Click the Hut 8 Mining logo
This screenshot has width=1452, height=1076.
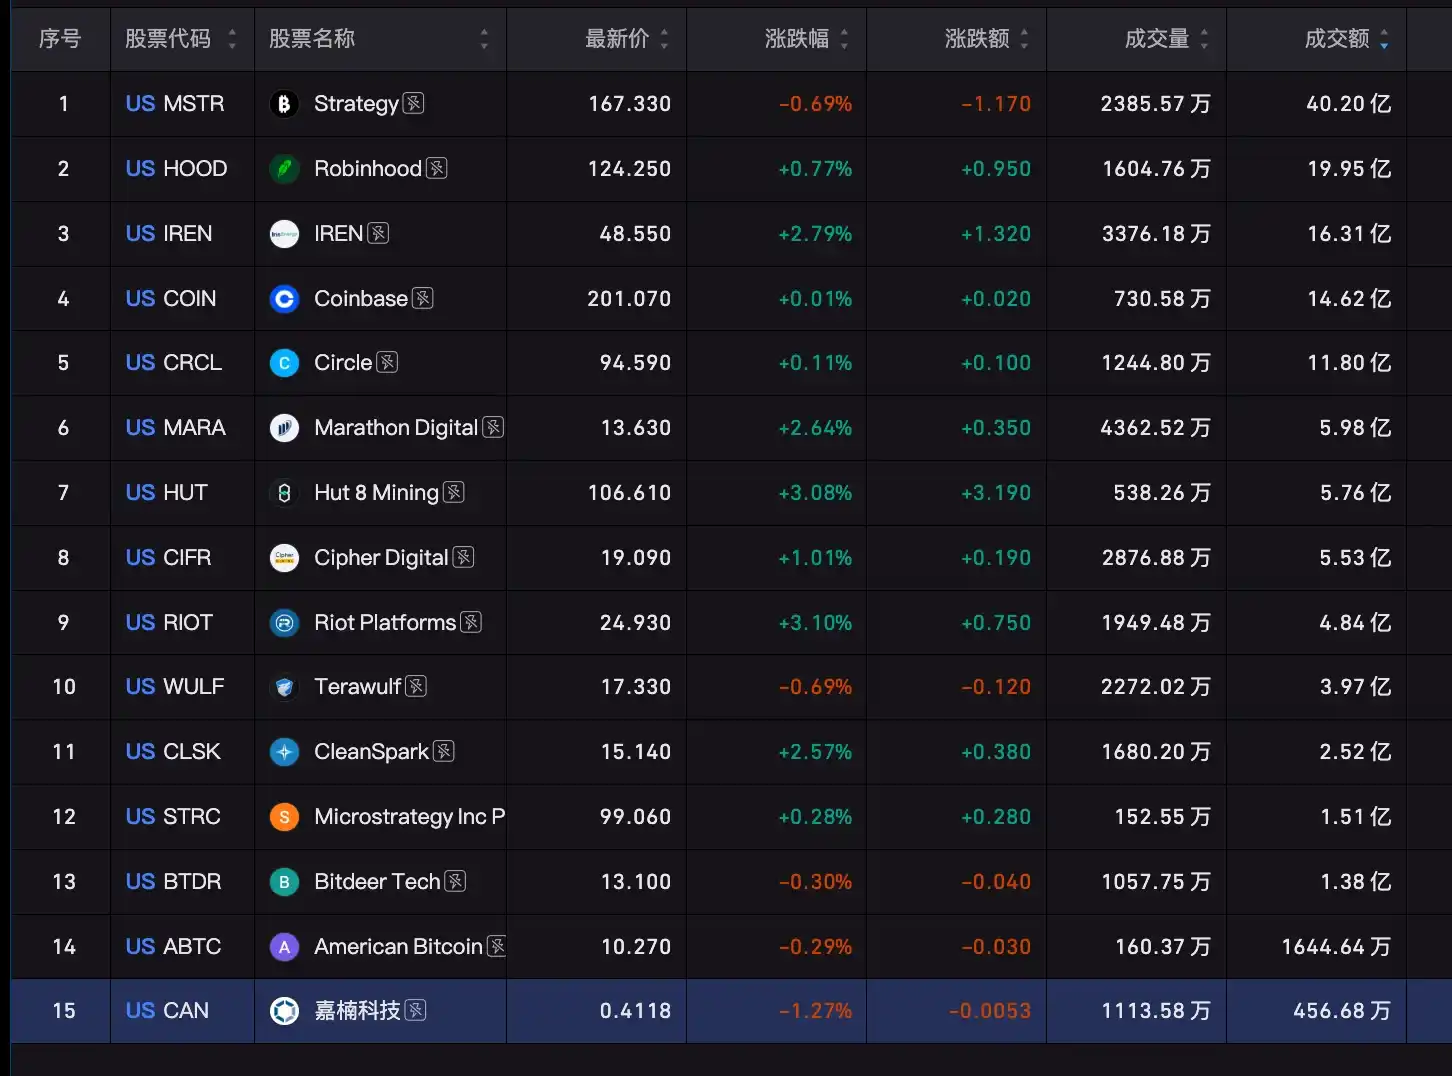click(x=284, y=493)
